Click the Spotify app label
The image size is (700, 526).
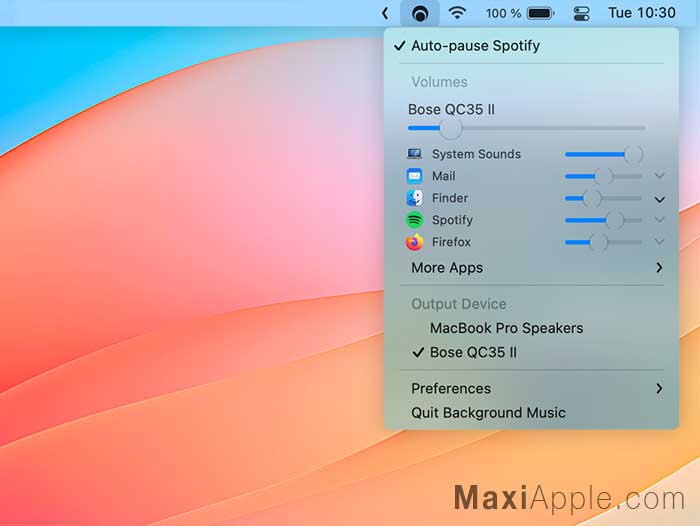pos(452,220)
